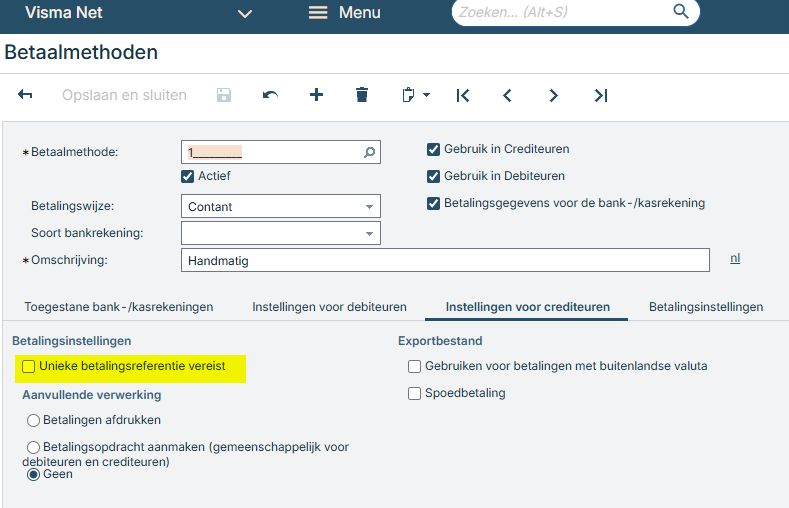The width and height of the screenshot is (789, 508).
Task: Go to first record icon
Action: coord(462,95)
